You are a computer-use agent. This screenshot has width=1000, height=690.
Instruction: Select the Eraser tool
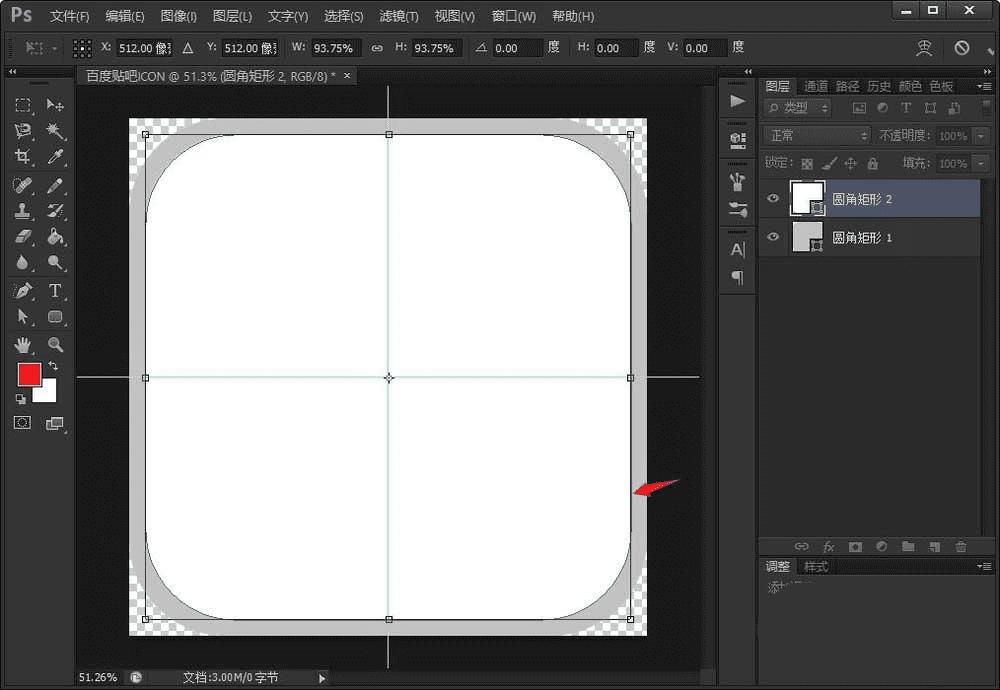pyautogui.click(x=23, y=237)
